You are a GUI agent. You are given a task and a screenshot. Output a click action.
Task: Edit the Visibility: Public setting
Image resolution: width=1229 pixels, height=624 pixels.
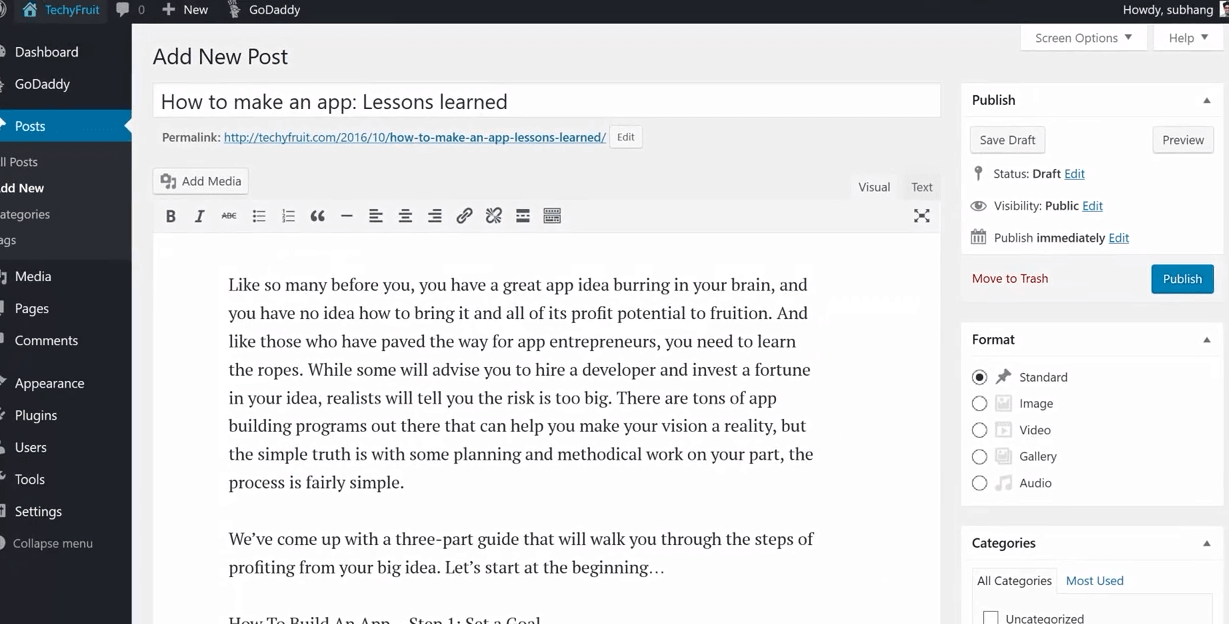point(1092,206)
